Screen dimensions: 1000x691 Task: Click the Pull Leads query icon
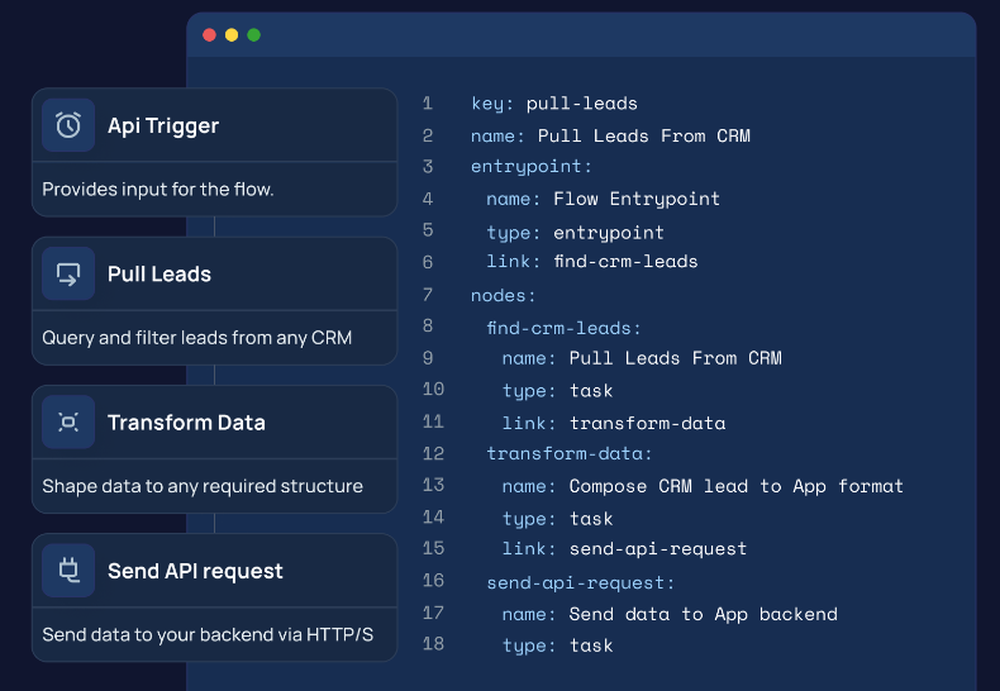[66, 273]
